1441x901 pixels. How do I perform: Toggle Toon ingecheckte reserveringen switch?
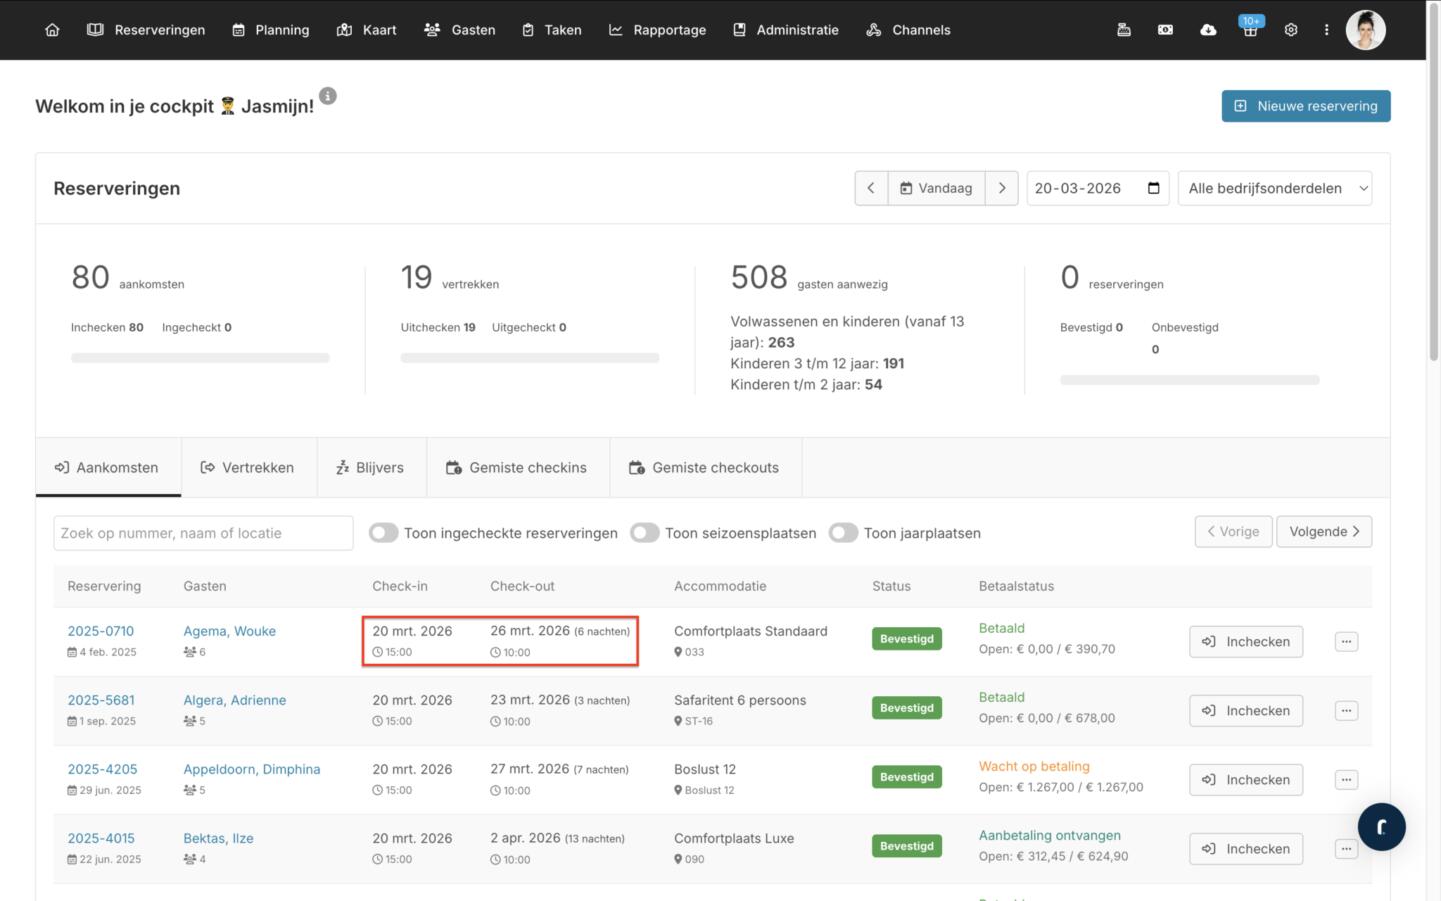[384, 533]
